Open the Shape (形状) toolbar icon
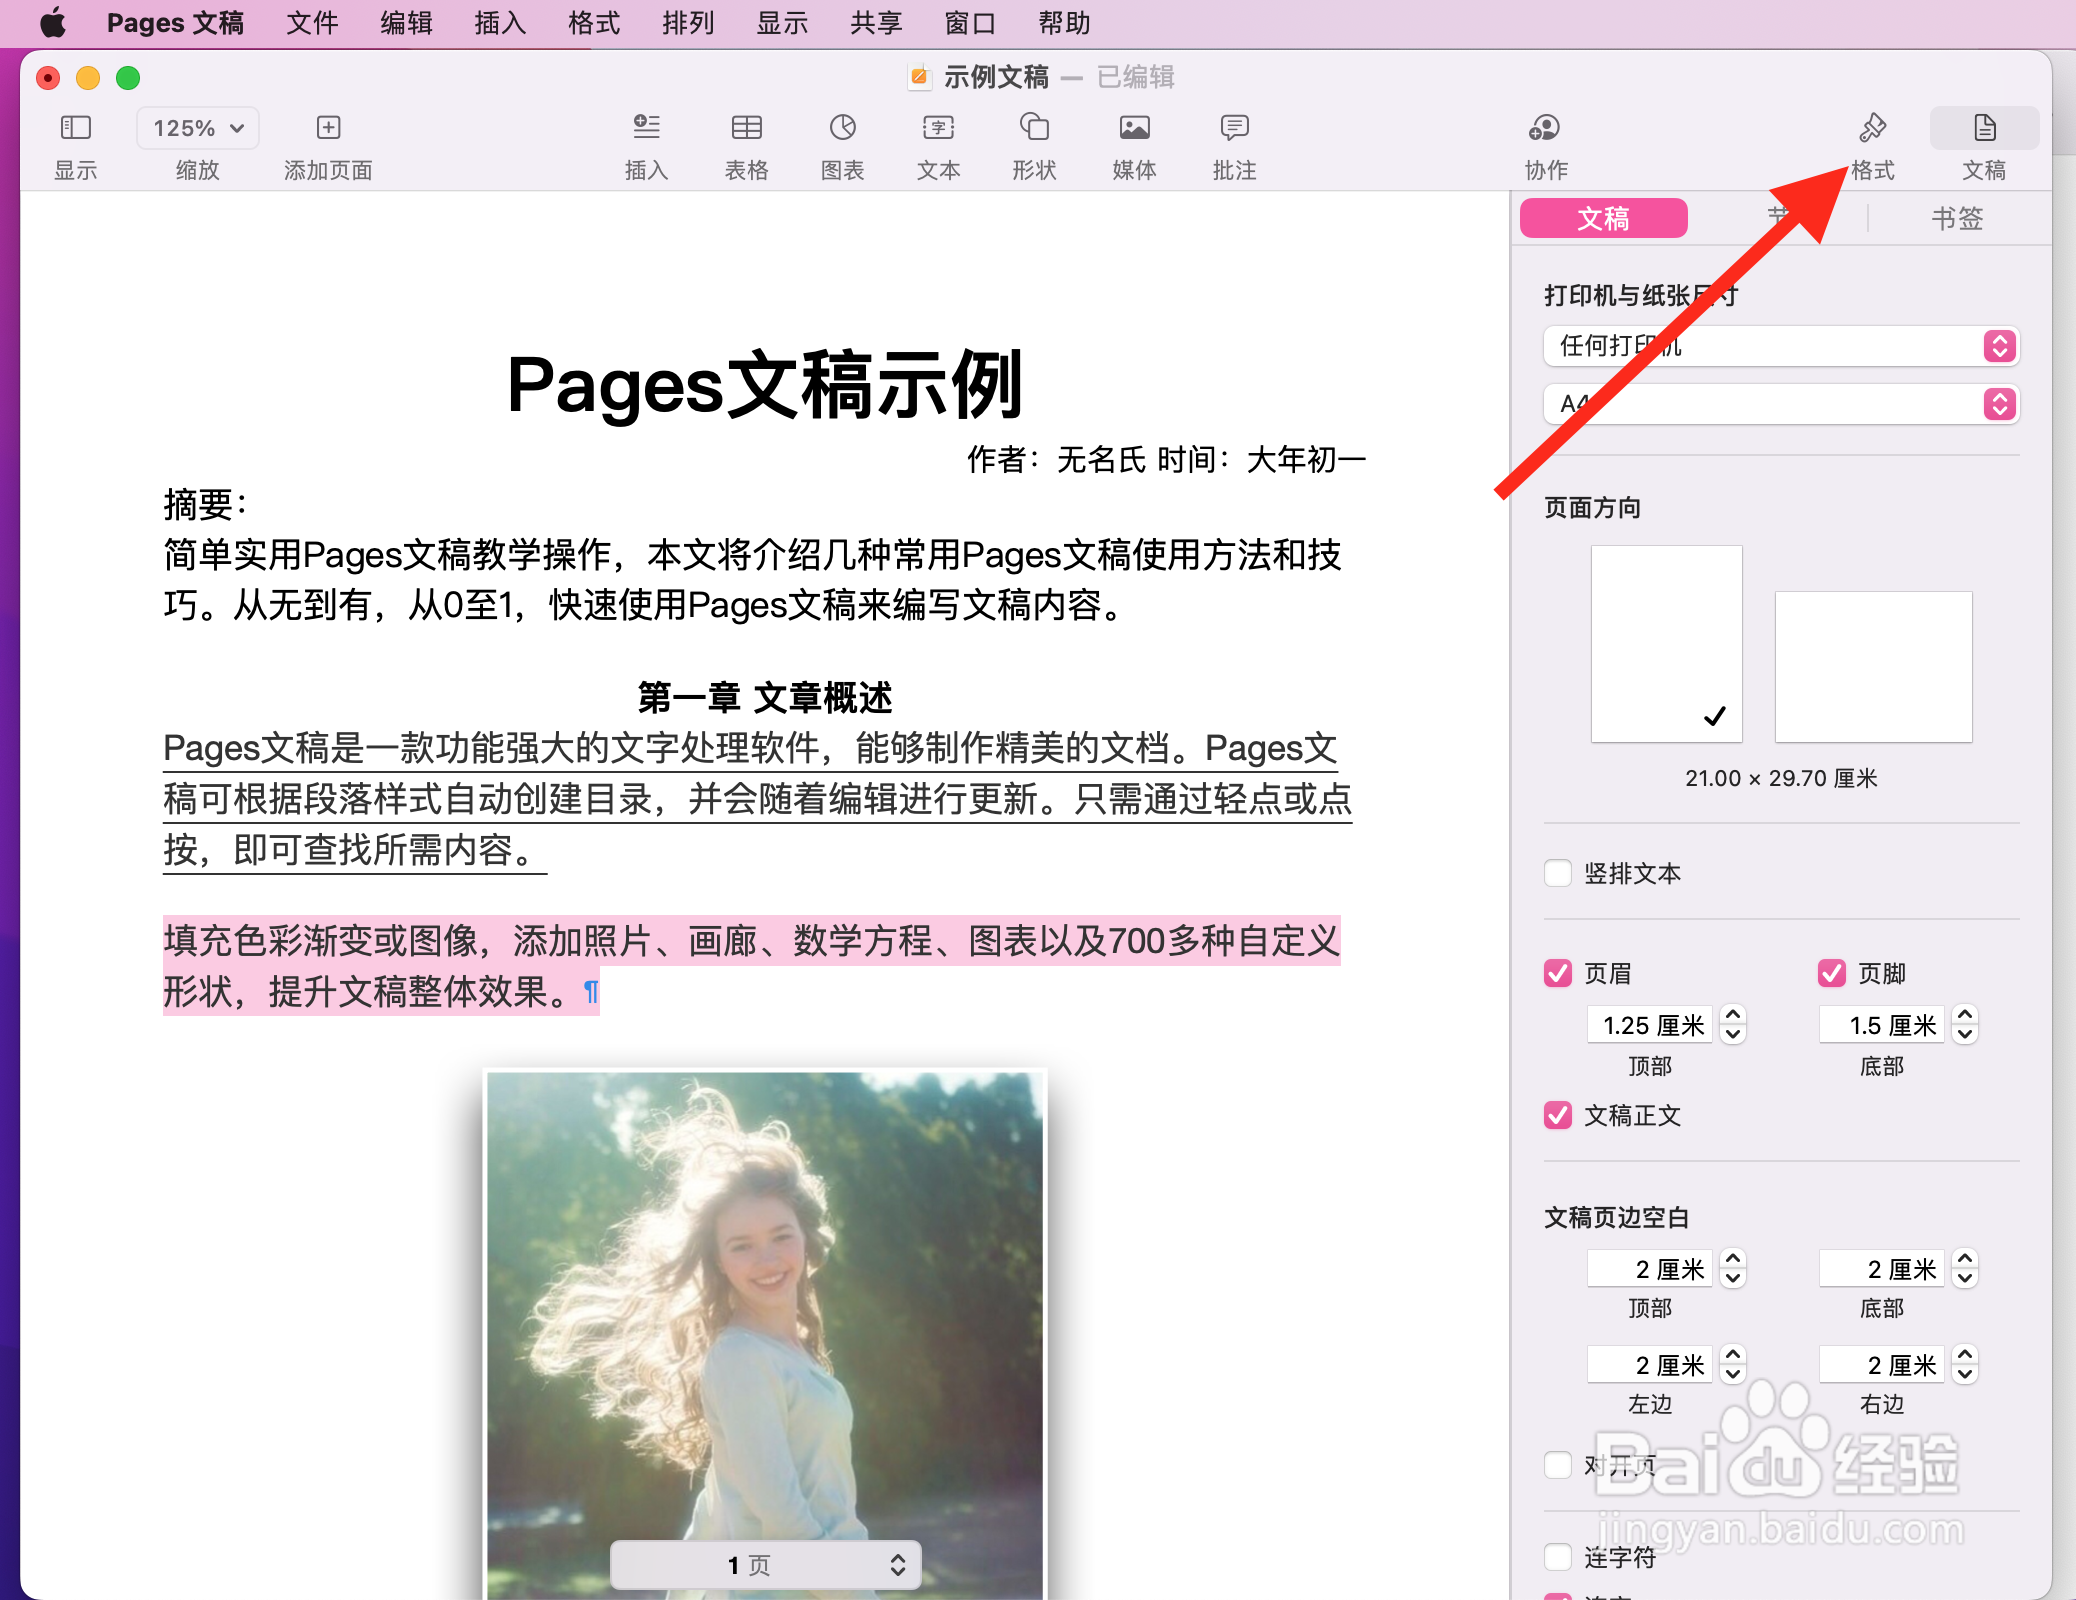The image size is (2076, 1600). pos(1034,128)
